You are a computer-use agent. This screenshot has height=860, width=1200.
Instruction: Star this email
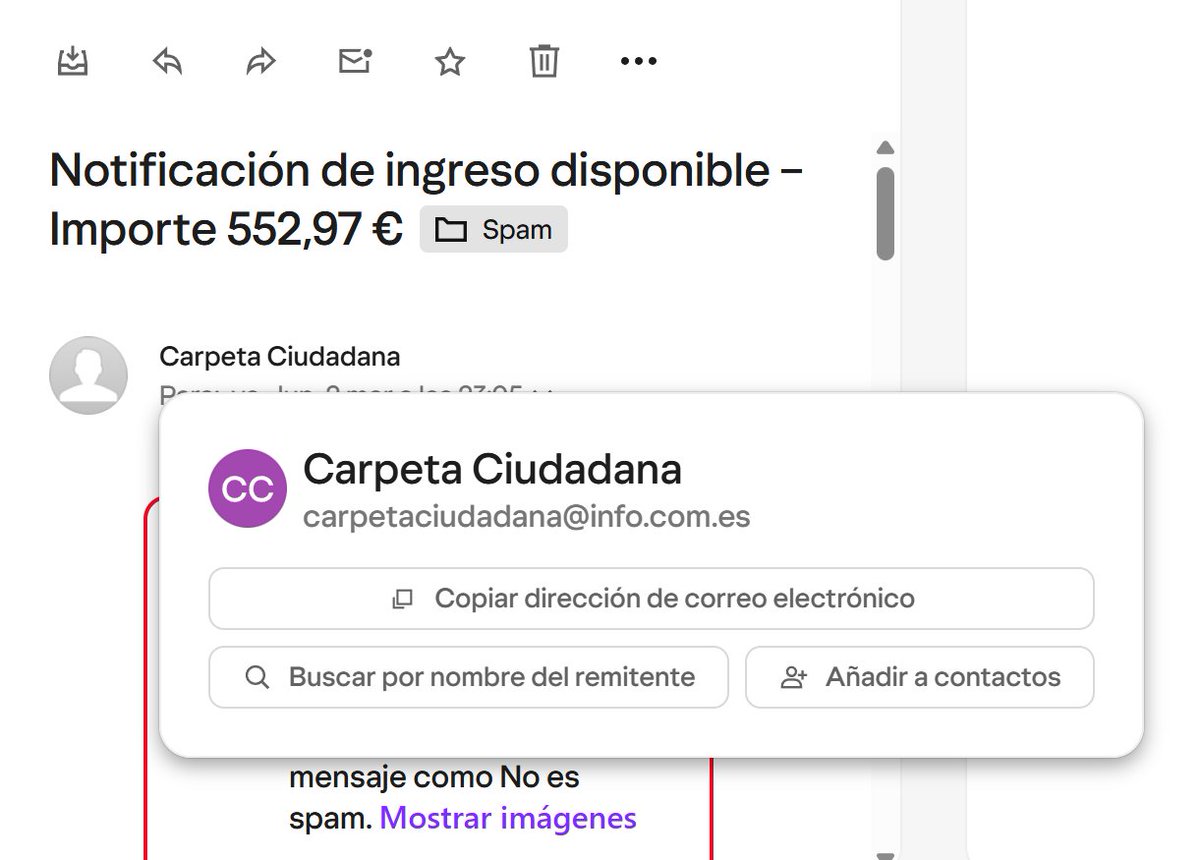450,62
